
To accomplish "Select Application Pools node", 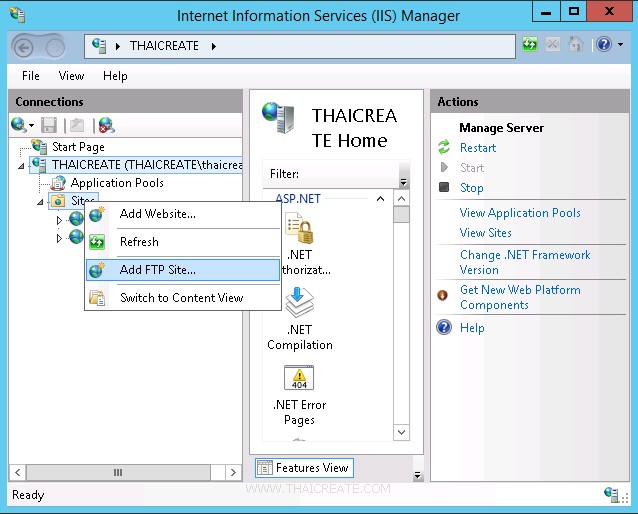I will [x=117, y=183].
